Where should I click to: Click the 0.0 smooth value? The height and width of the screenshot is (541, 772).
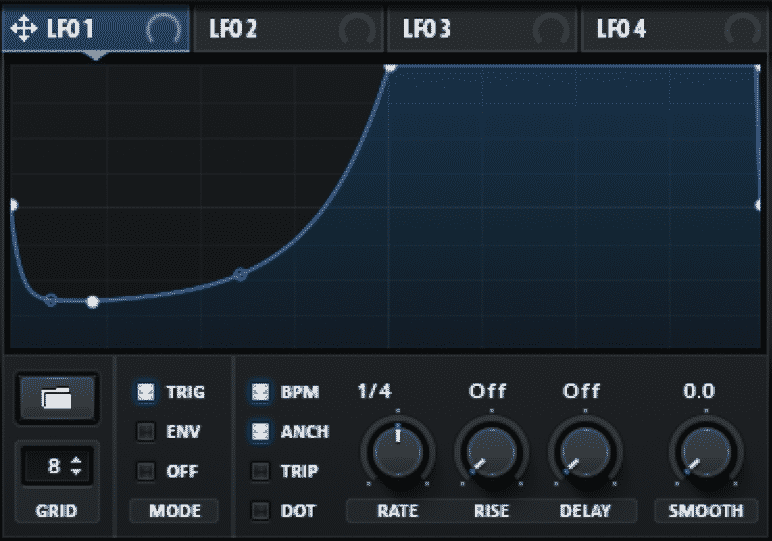[699, 391]
